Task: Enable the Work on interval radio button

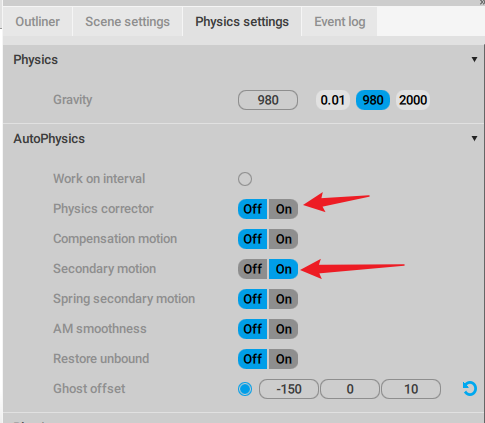Action: tap(245, 179)
